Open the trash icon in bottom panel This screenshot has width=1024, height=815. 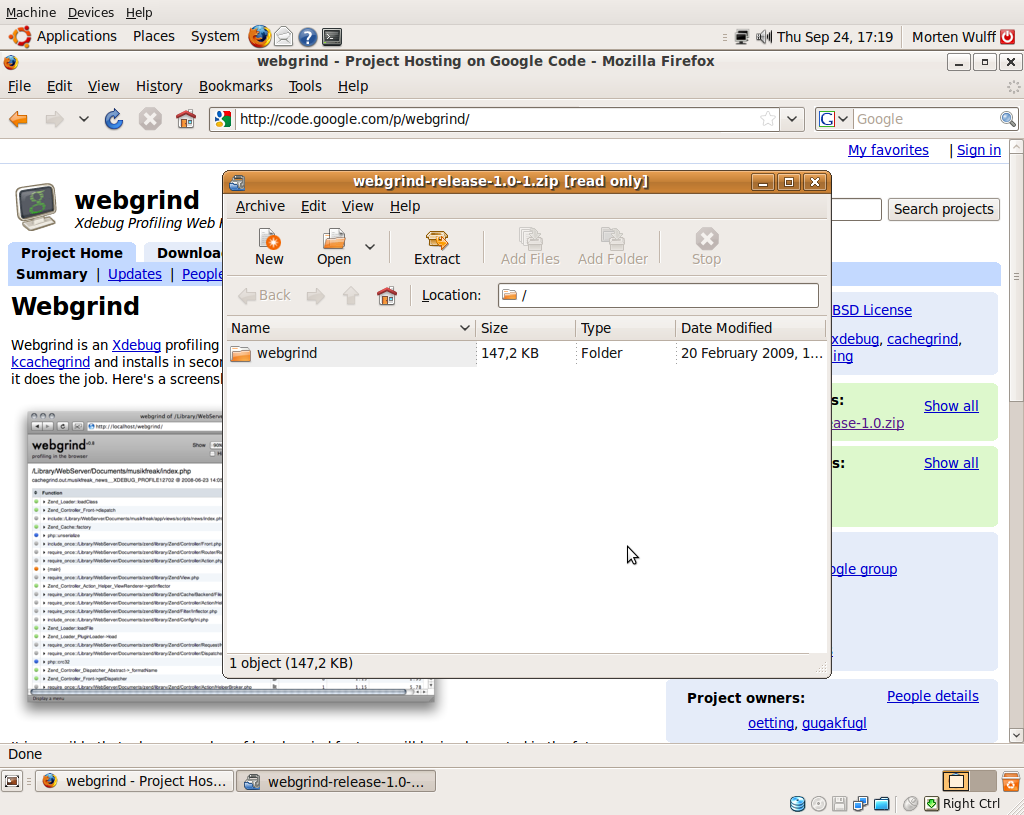click(x=1010, y=781)
